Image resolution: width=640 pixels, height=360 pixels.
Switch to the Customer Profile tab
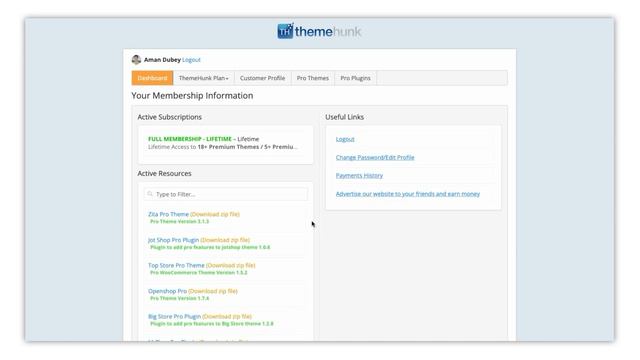click(x=262, y=78)
